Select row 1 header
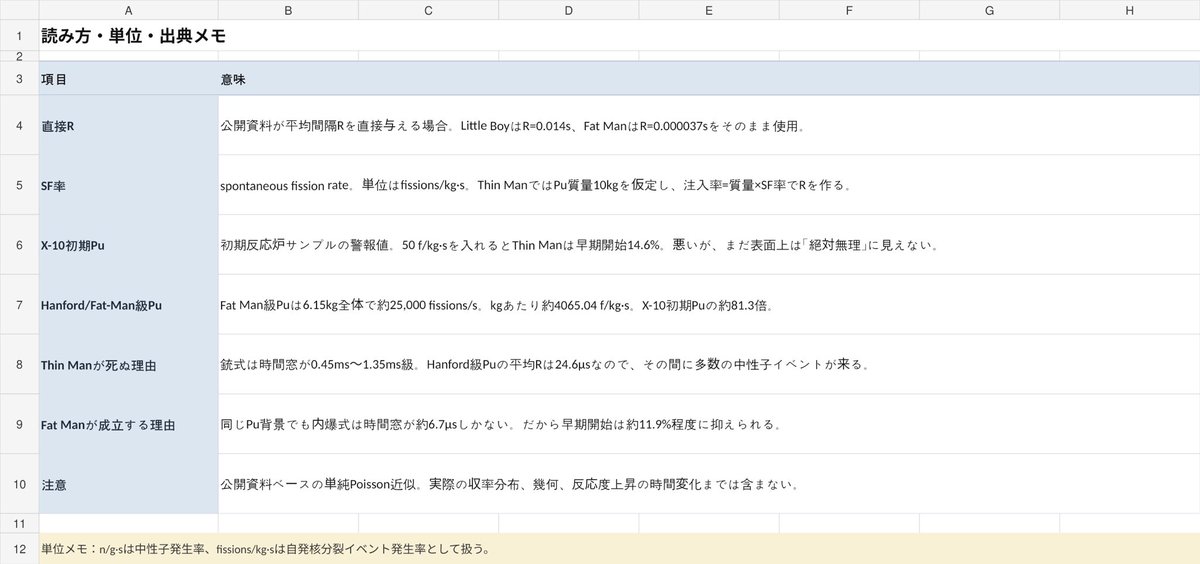 (x=19, y=35)
